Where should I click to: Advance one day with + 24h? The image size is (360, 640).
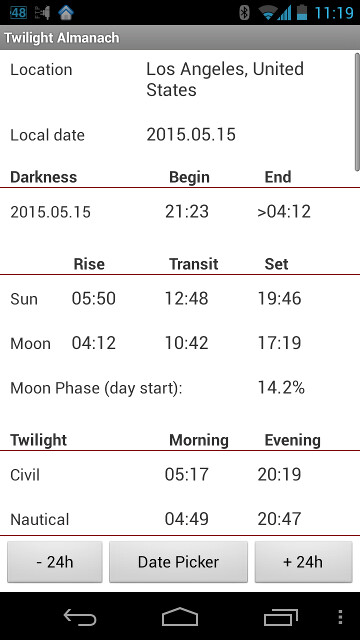tap(303, 562)
